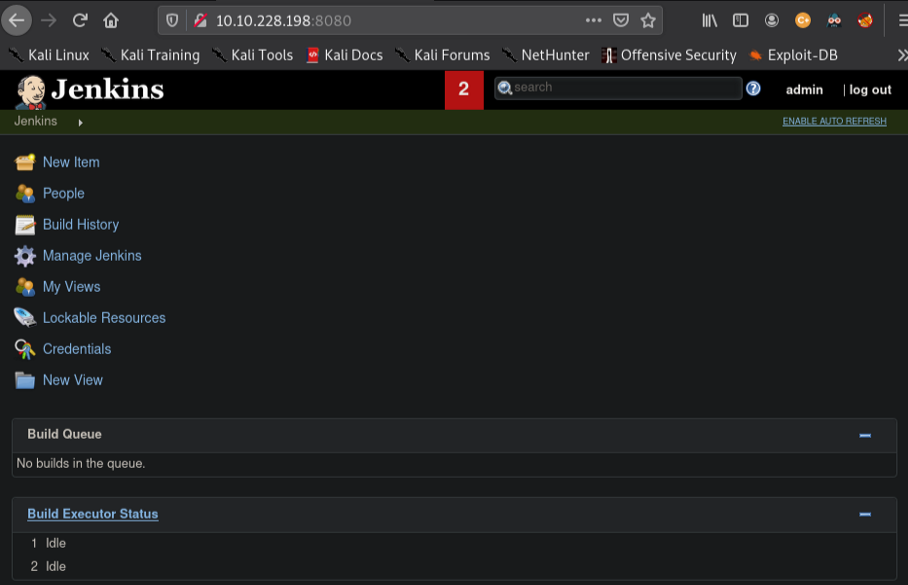The height and width of the screenshot is (585, 908).
Task: Click the red notification badge showing 2
Action: point(464,90)
